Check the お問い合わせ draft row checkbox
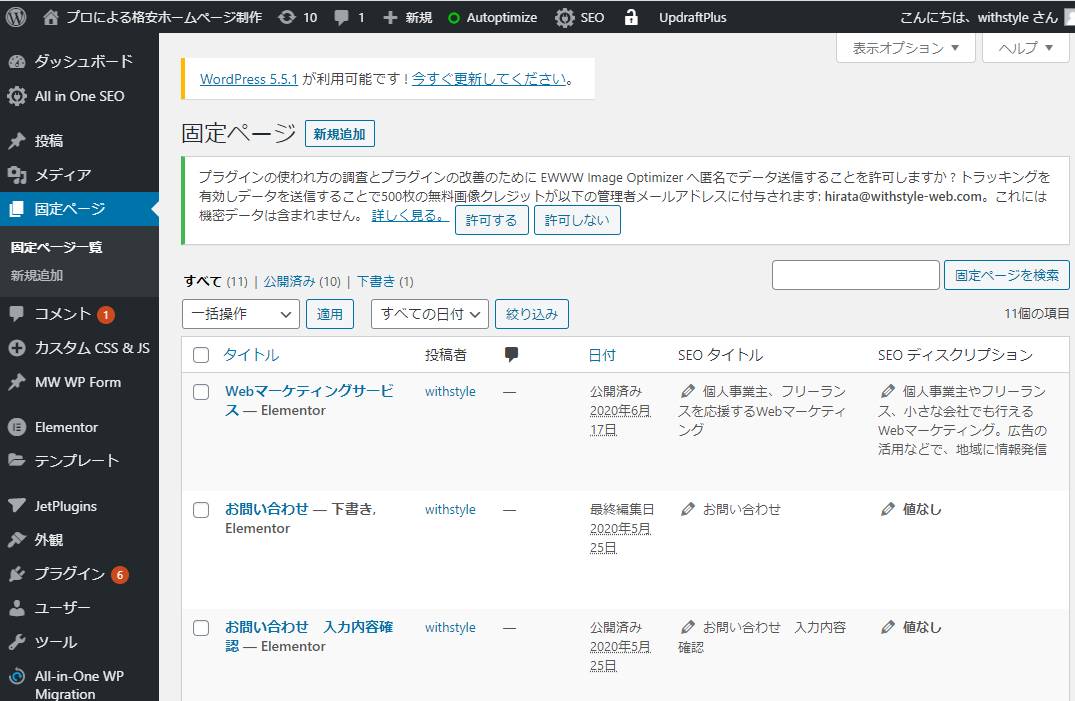This screenshot has width=1075, height=701. point(200,509)
